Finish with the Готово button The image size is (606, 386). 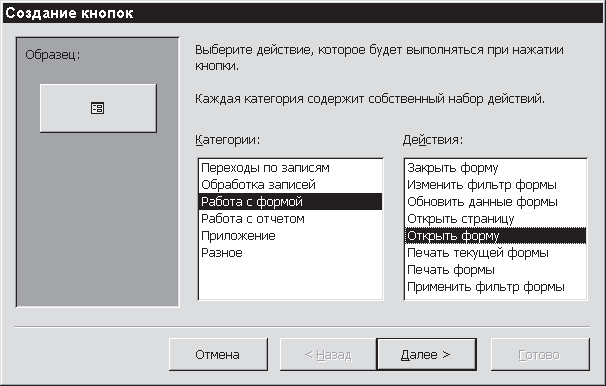[540, 354]
